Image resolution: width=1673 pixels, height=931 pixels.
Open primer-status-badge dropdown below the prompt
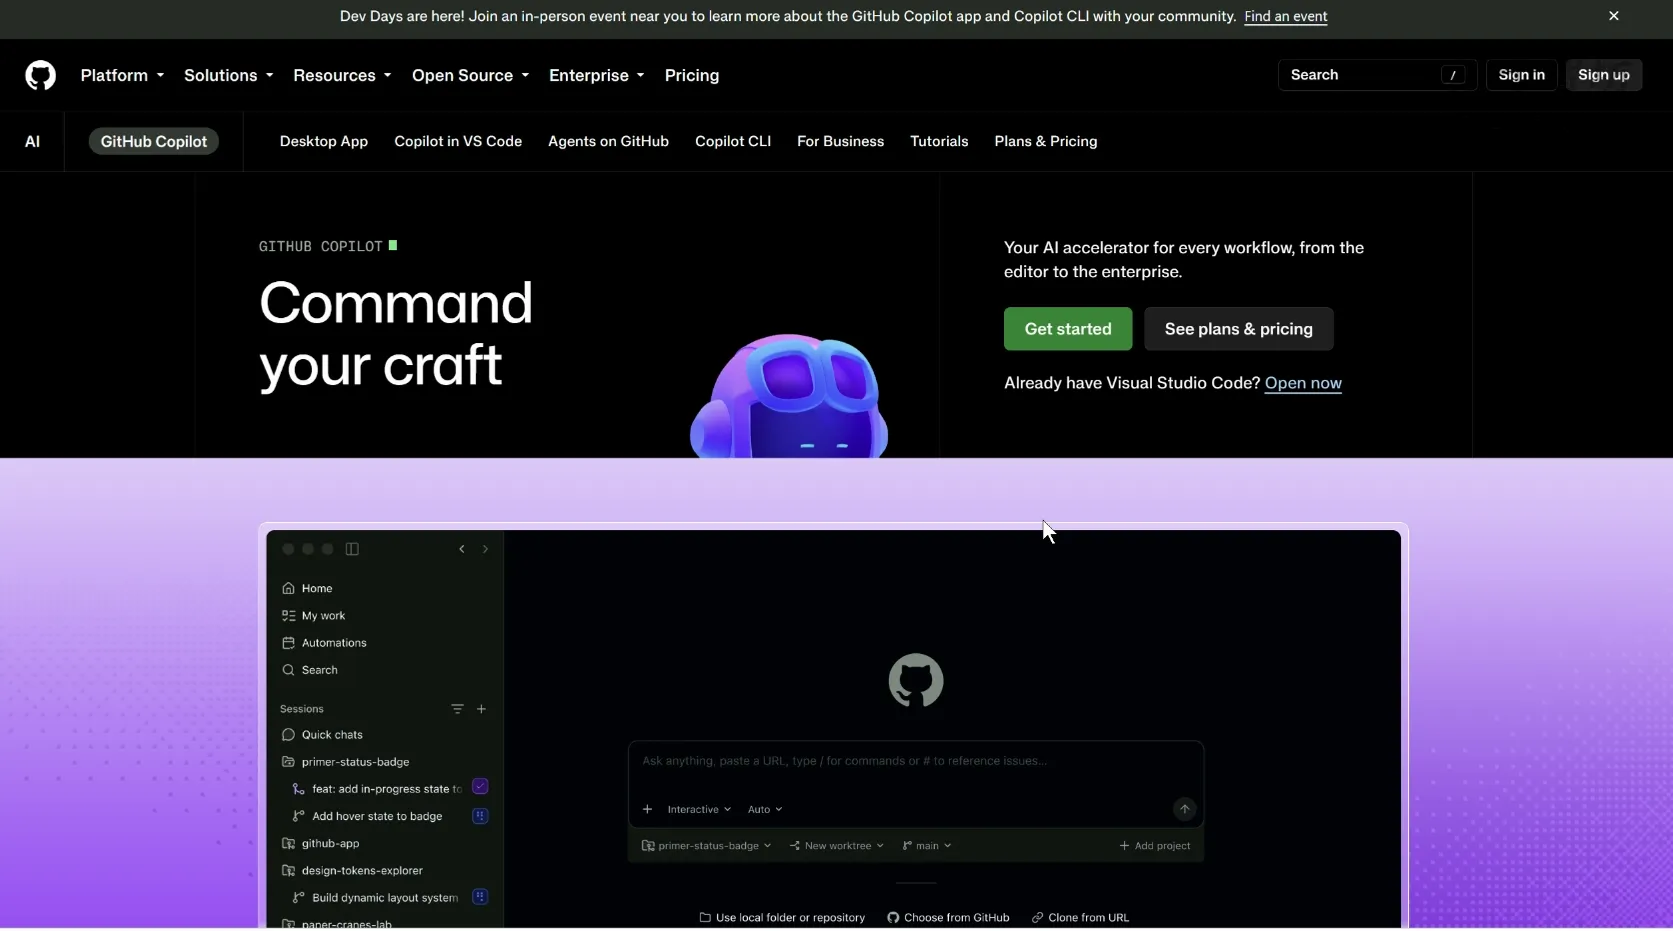click(706, 846)
